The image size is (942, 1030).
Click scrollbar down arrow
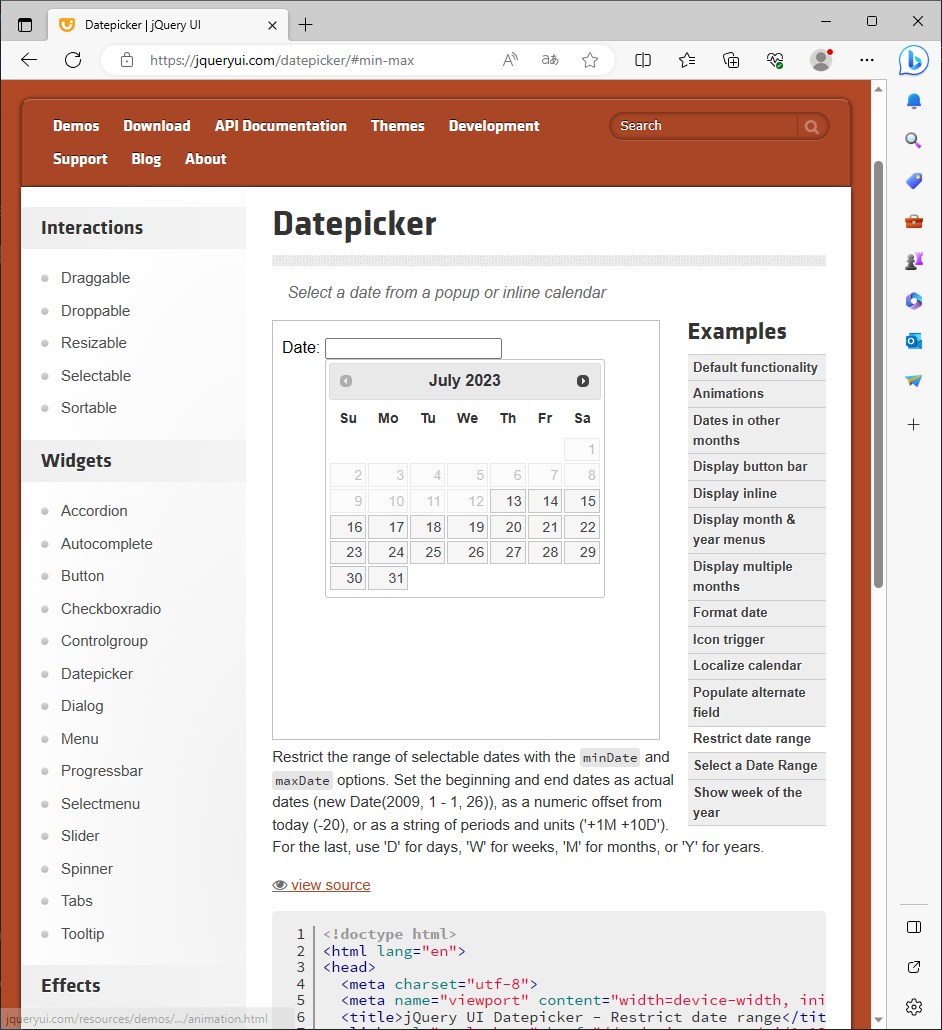pyautogui.click(x=878, y=1020)
